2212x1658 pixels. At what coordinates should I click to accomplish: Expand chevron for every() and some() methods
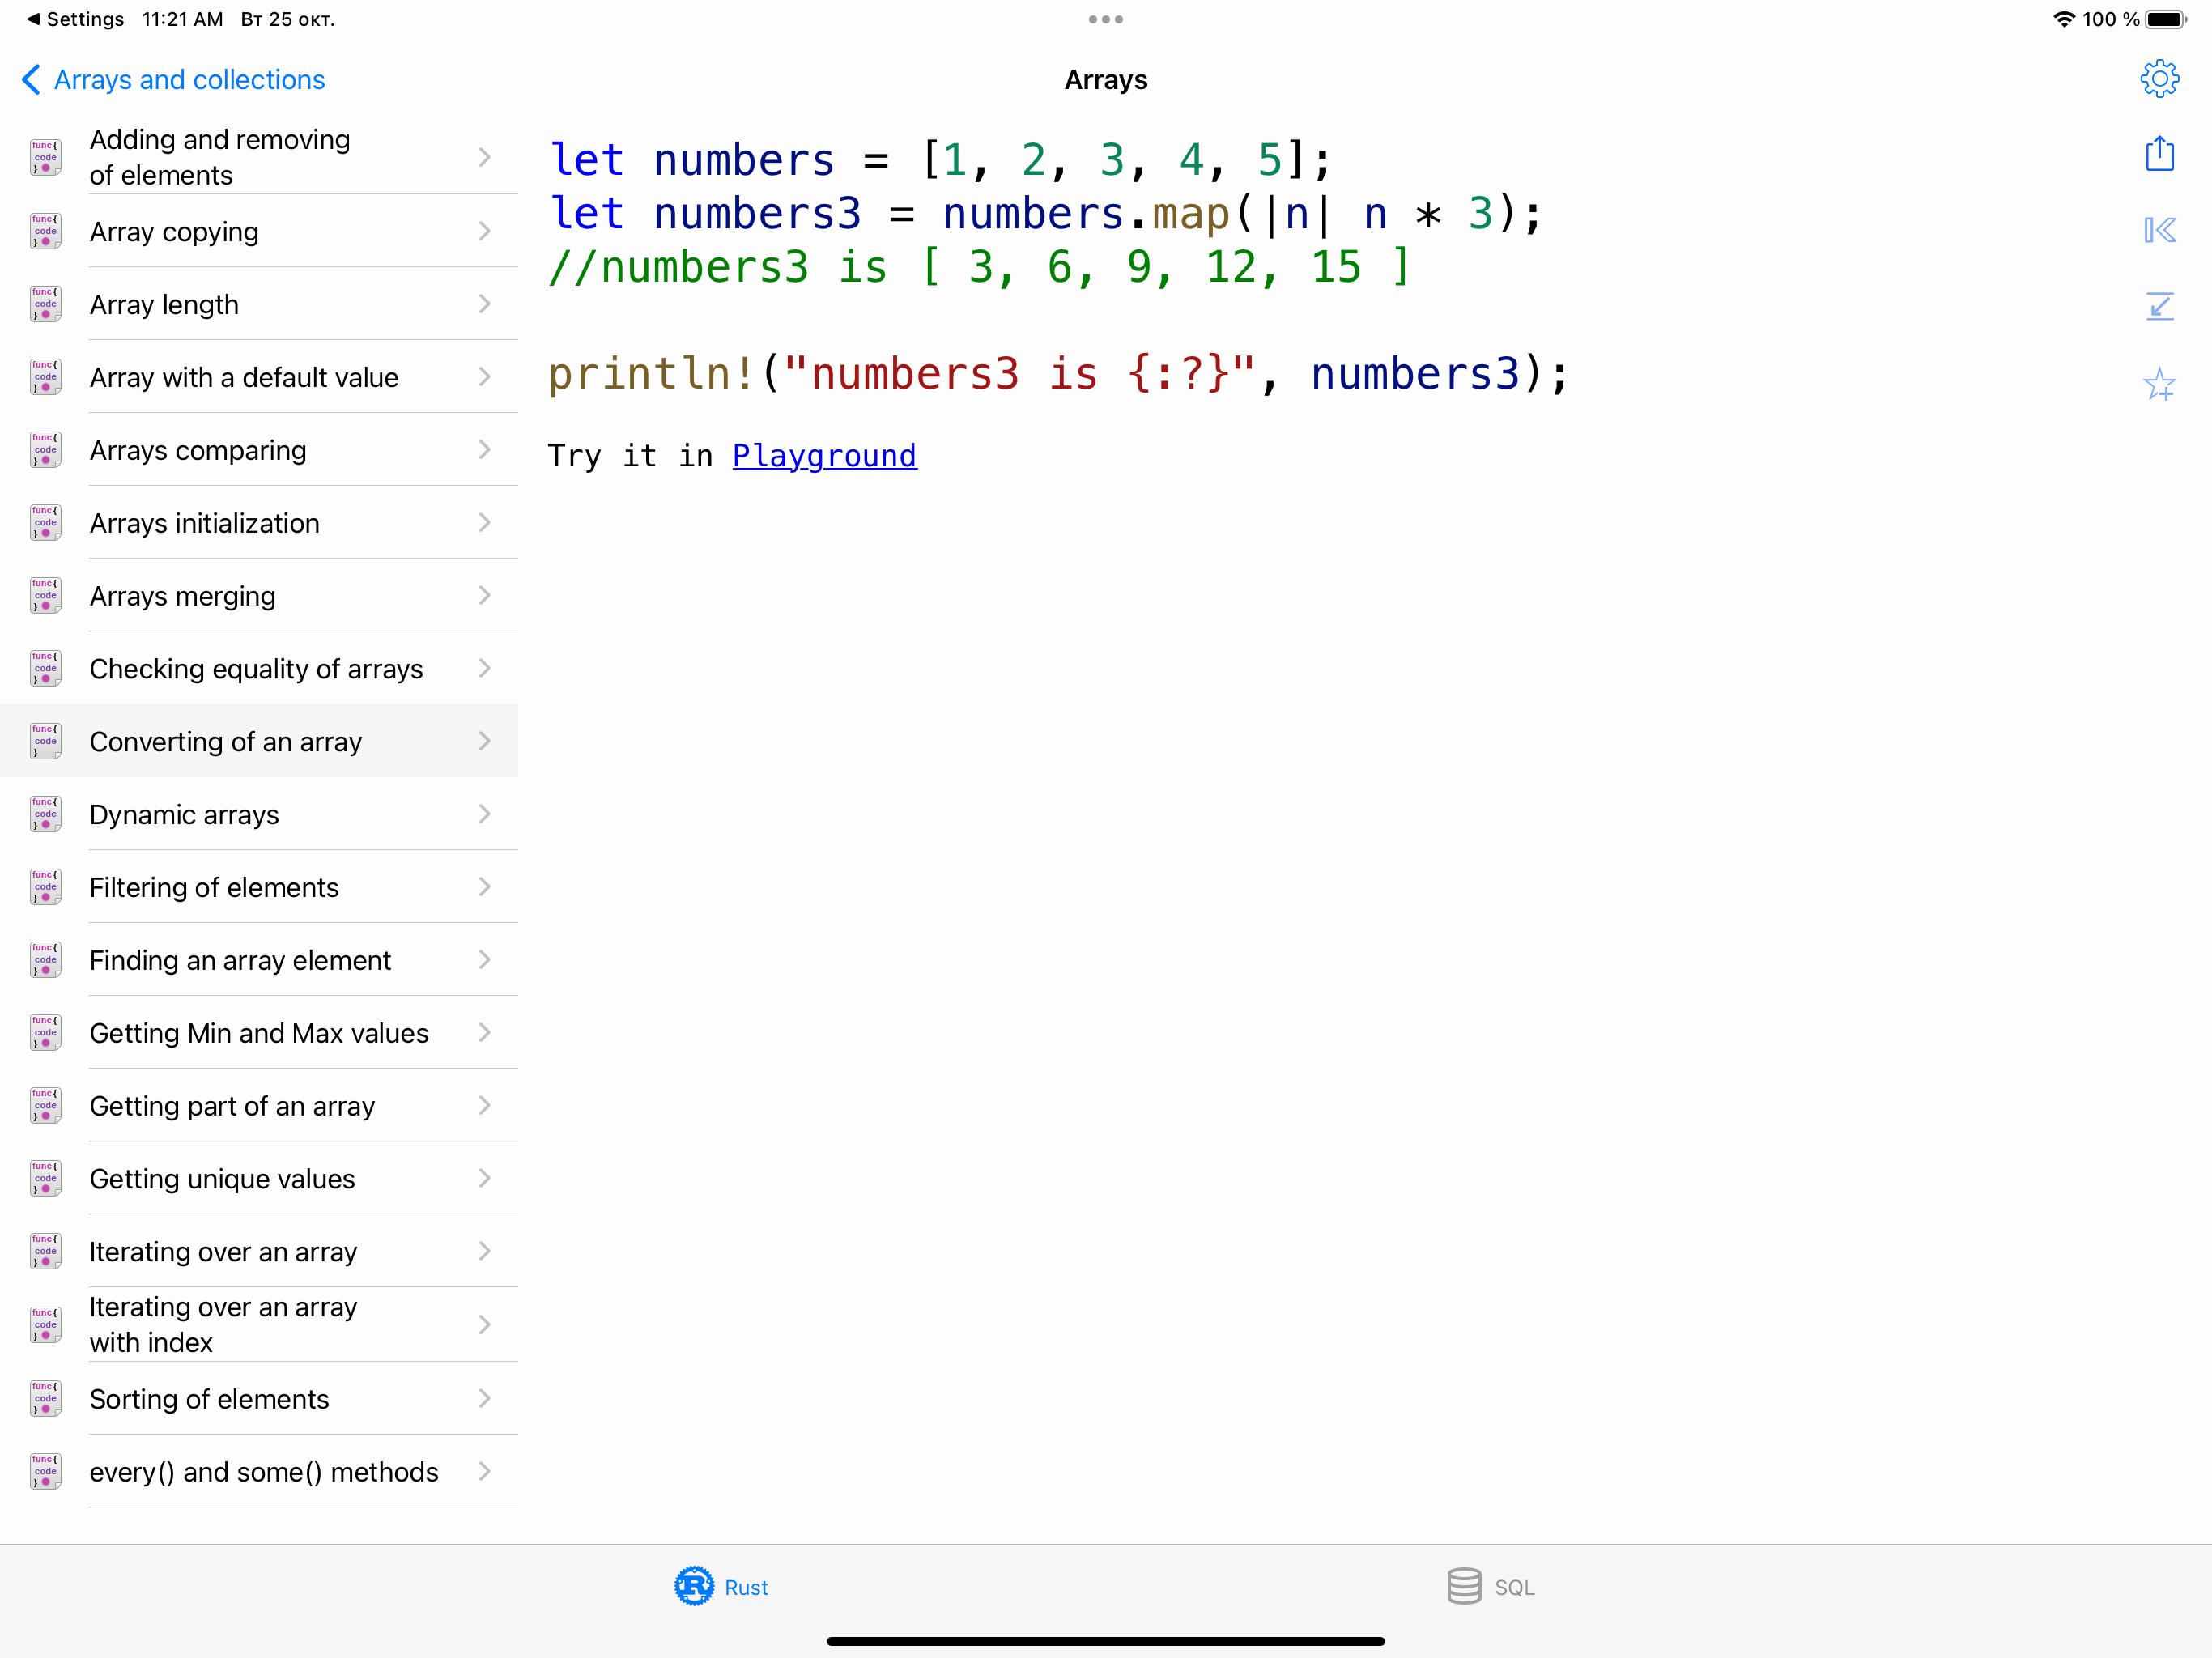tap(485, 1471)
